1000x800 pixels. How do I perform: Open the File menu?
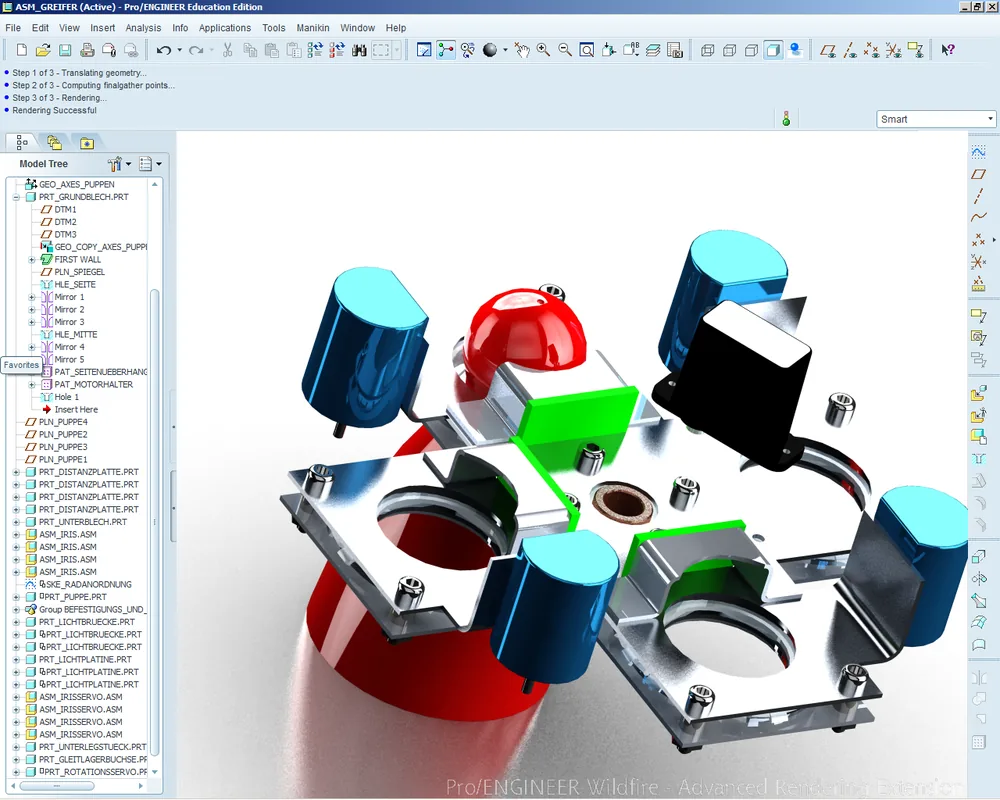click(13, 28)
